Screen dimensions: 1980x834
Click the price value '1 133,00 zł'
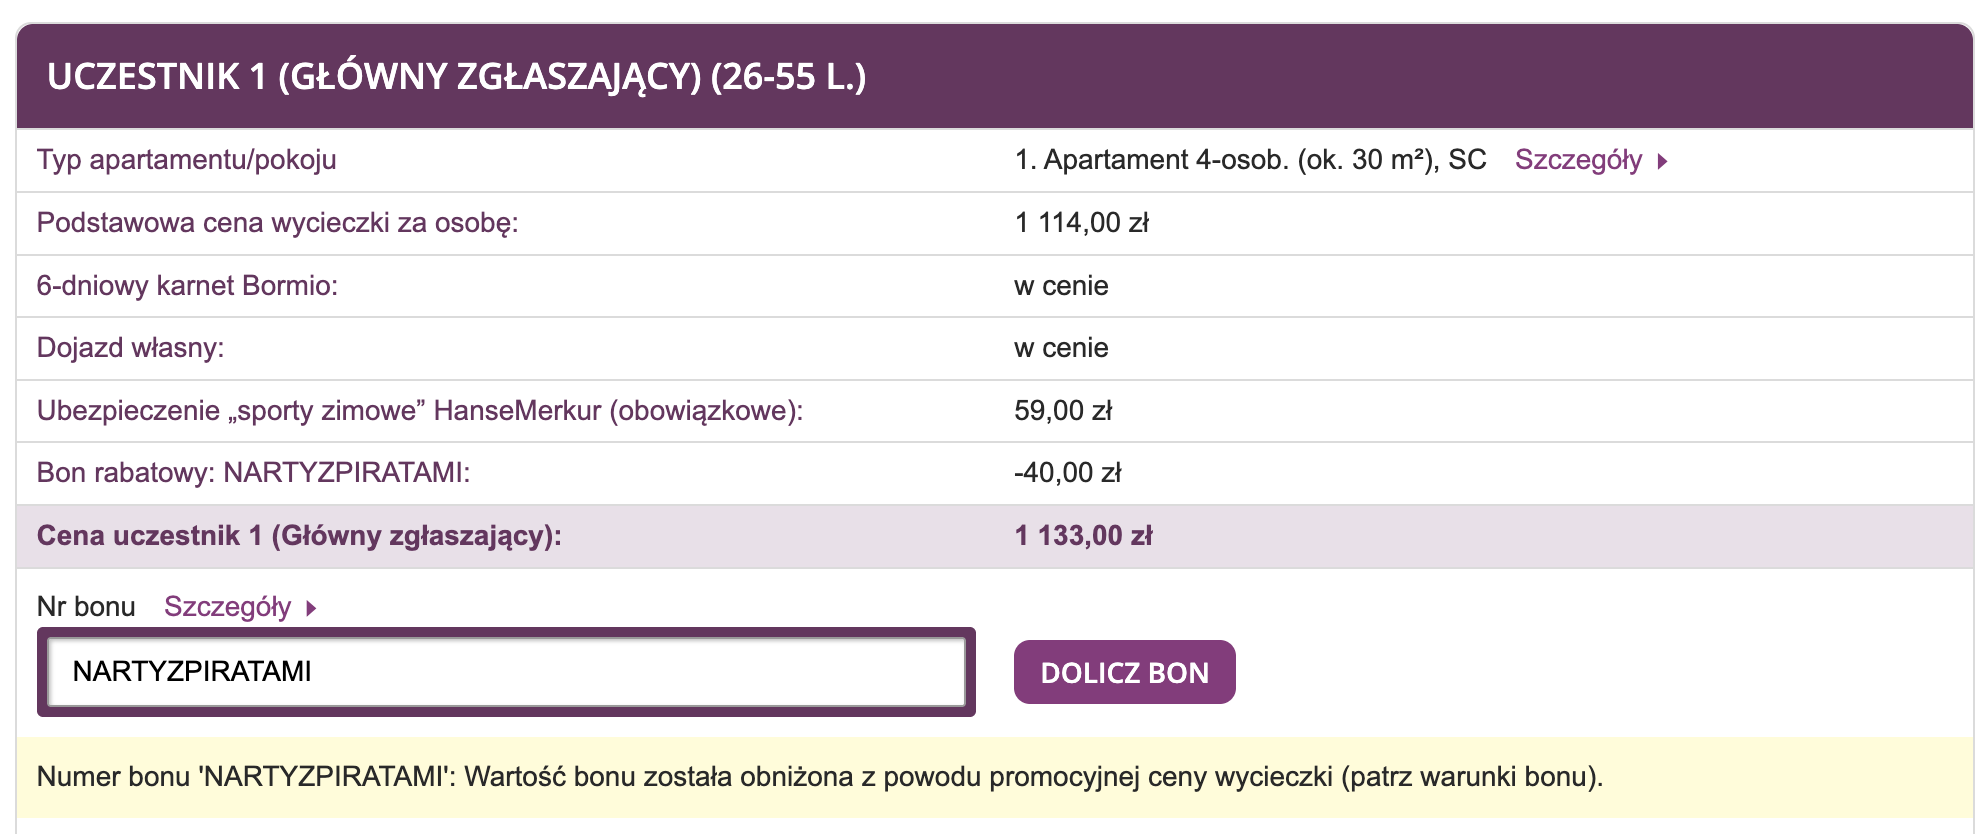click(1083, 535)
